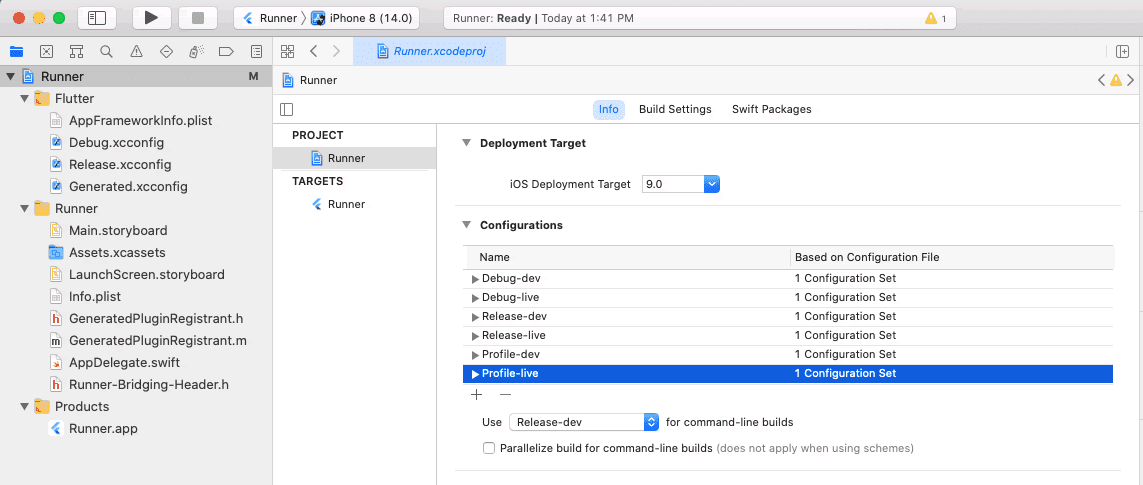Switch to the Build Settings tab
The height and width of the screenshot is (485, 1143).
tap(675, 109)
